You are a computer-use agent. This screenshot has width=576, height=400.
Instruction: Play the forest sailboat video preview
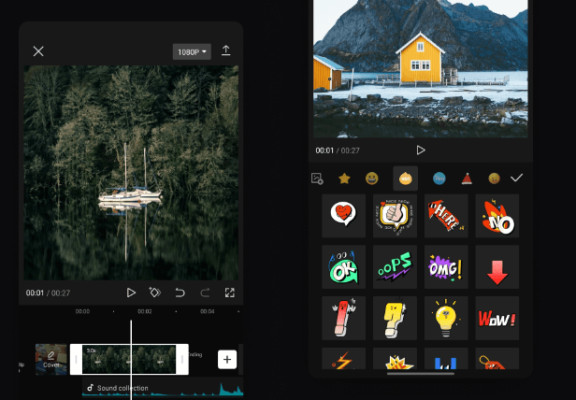pyautogui.click(x=131, y=293)
